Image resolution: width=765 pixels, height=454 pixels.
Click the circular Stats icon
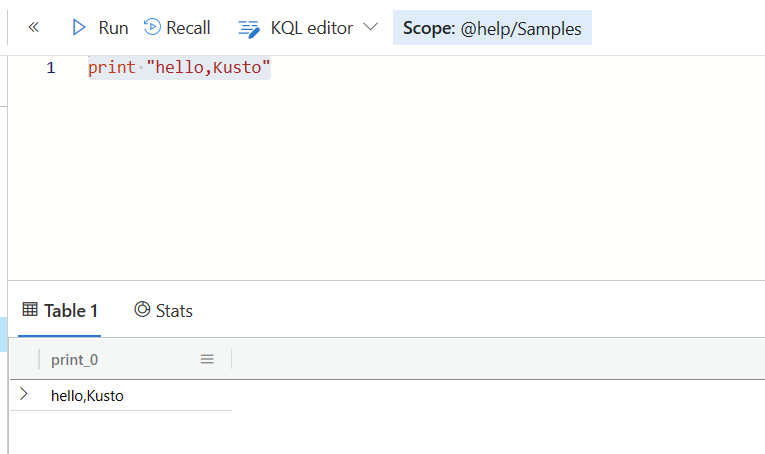point(142,310)
